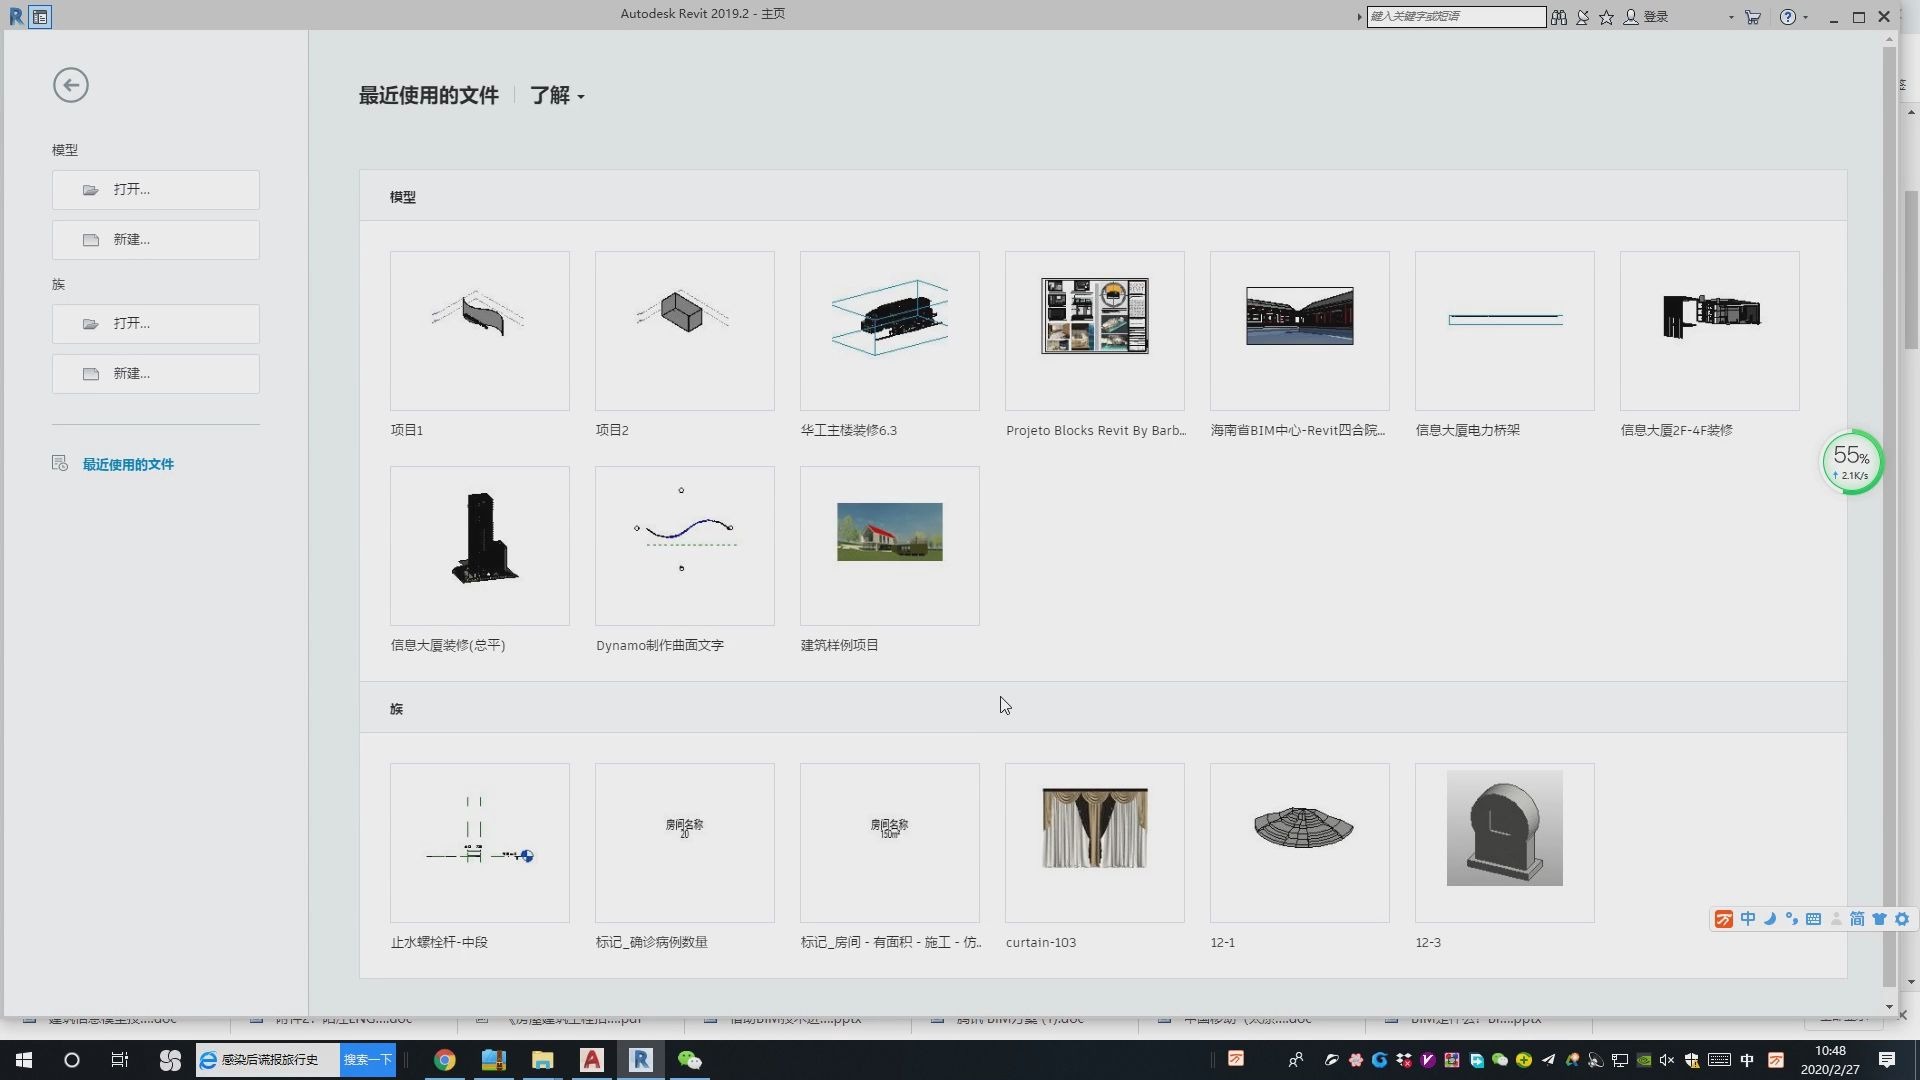The image size is (1920, 1080).
Task: Sign in using the 登录 account icon
Action: [x=1648, y=17]
